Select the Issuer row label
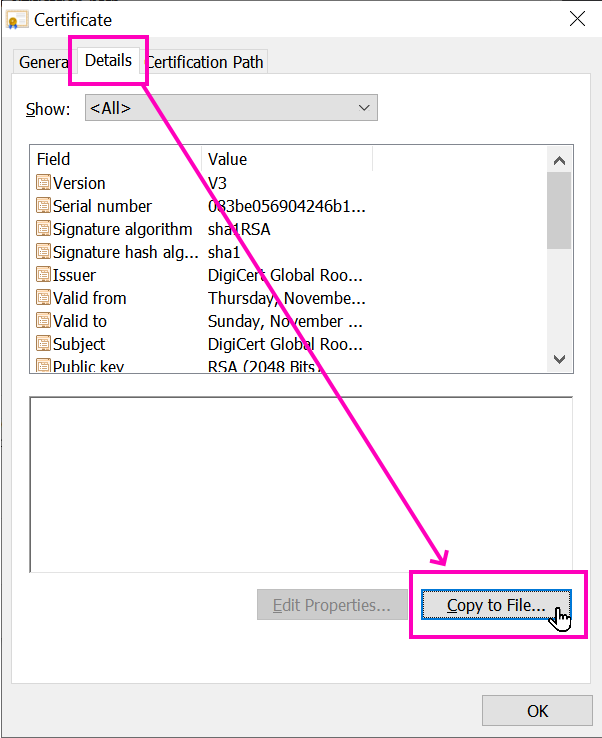 pos(74,275)
